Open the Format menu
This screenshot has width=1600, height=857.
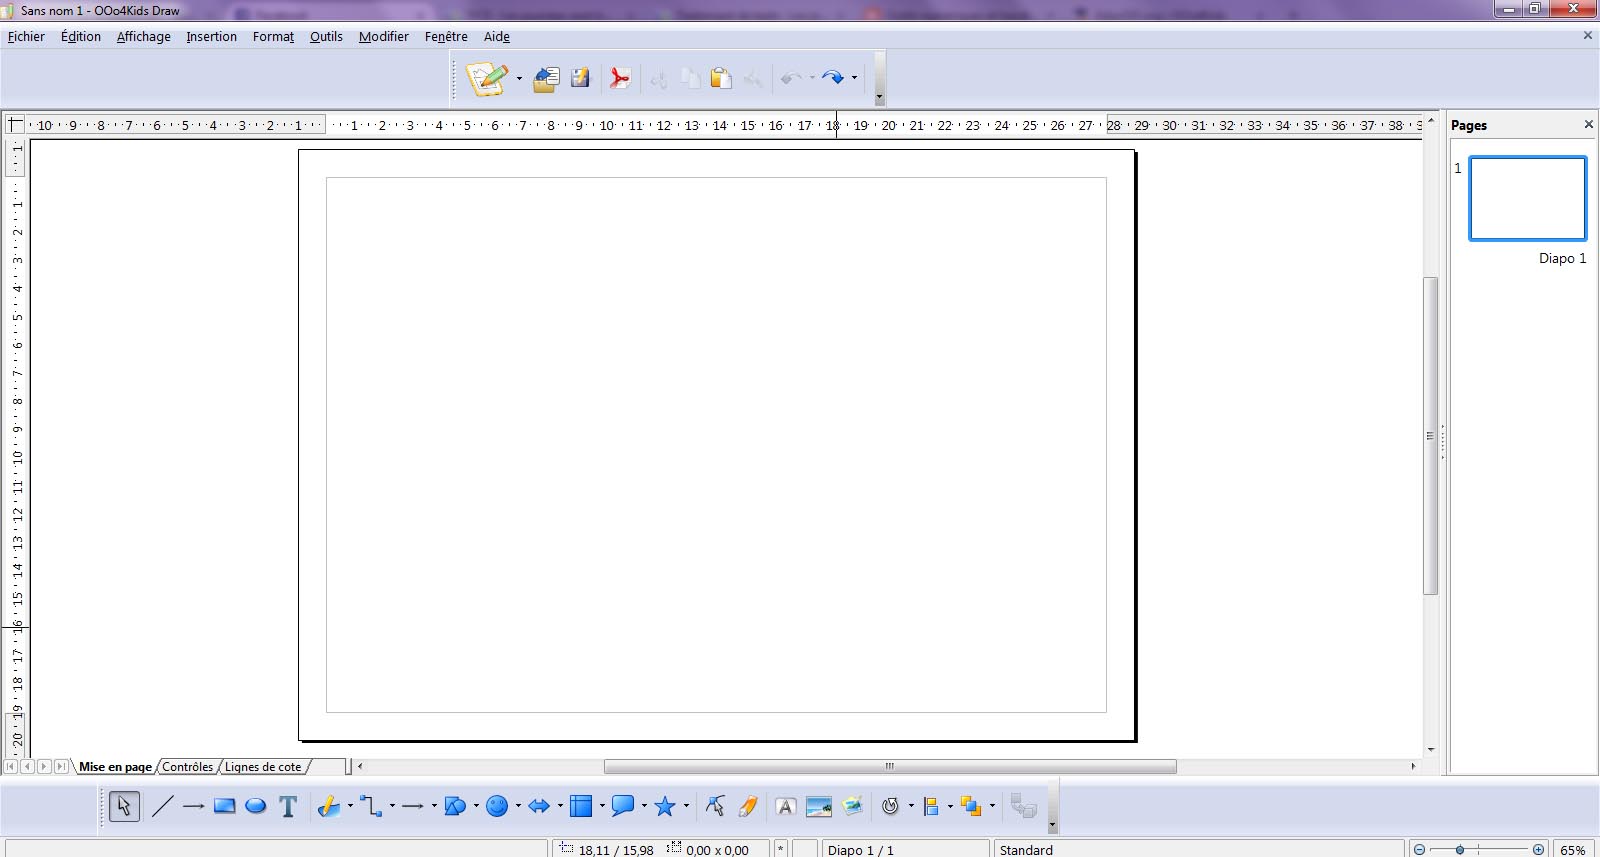pyautogui.click(x=273, y=36)
